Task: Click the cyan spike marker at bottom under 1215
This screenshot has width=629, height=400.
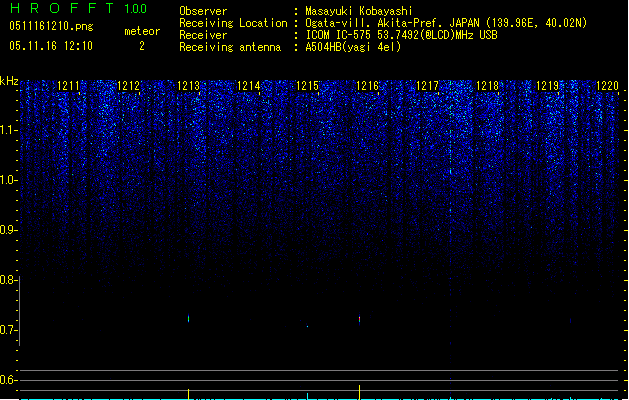Action: pyautogui.click(x=308, y=396)
